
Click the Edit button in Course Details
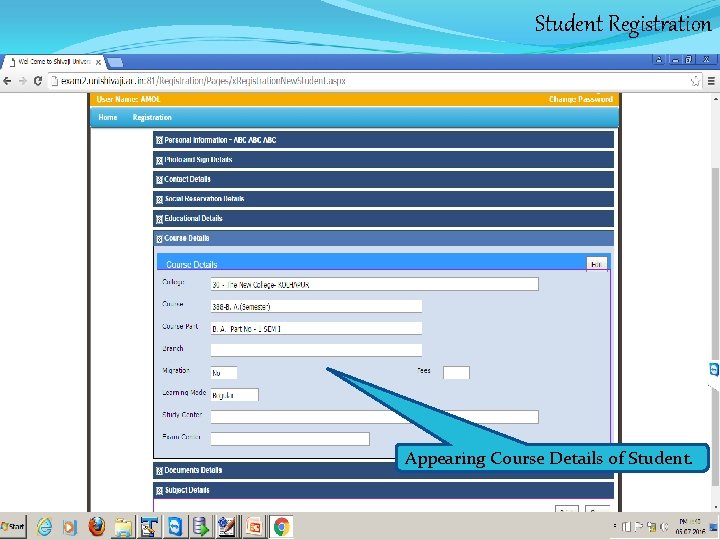(x=596, y=264)
